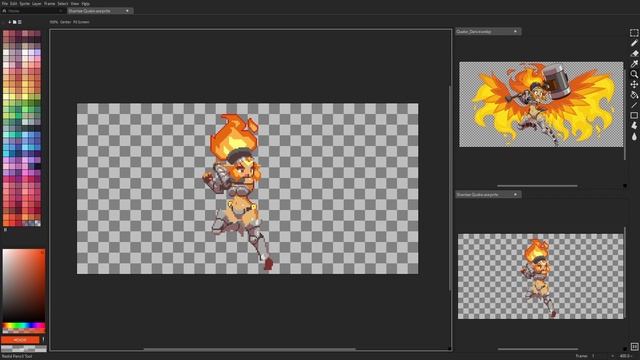This screenshot has width=640, height=360.
Task: Select the Line tool
Action: click(634, 105)
